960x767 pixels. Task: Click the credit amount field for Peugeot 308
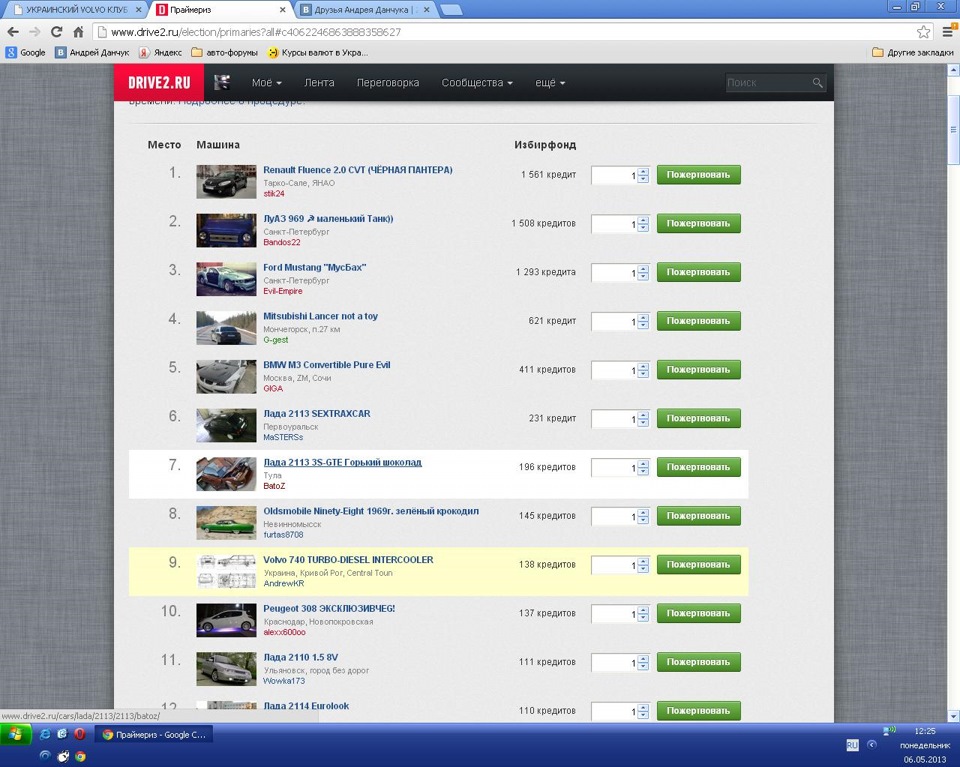(614, 615)
